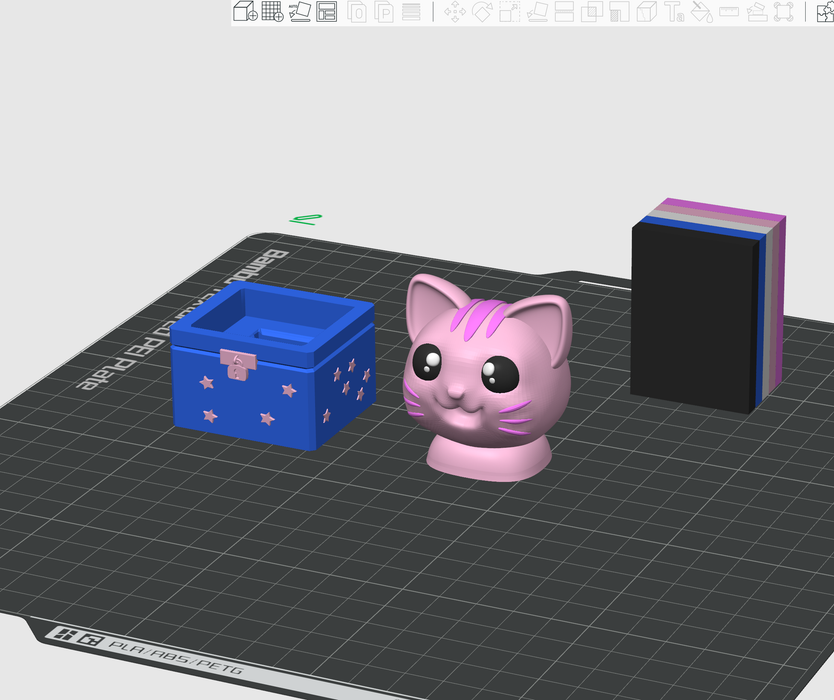The width and height of the screenshot is (834, 700).
Task: Click the Split to objects icon
Action: 358,12
